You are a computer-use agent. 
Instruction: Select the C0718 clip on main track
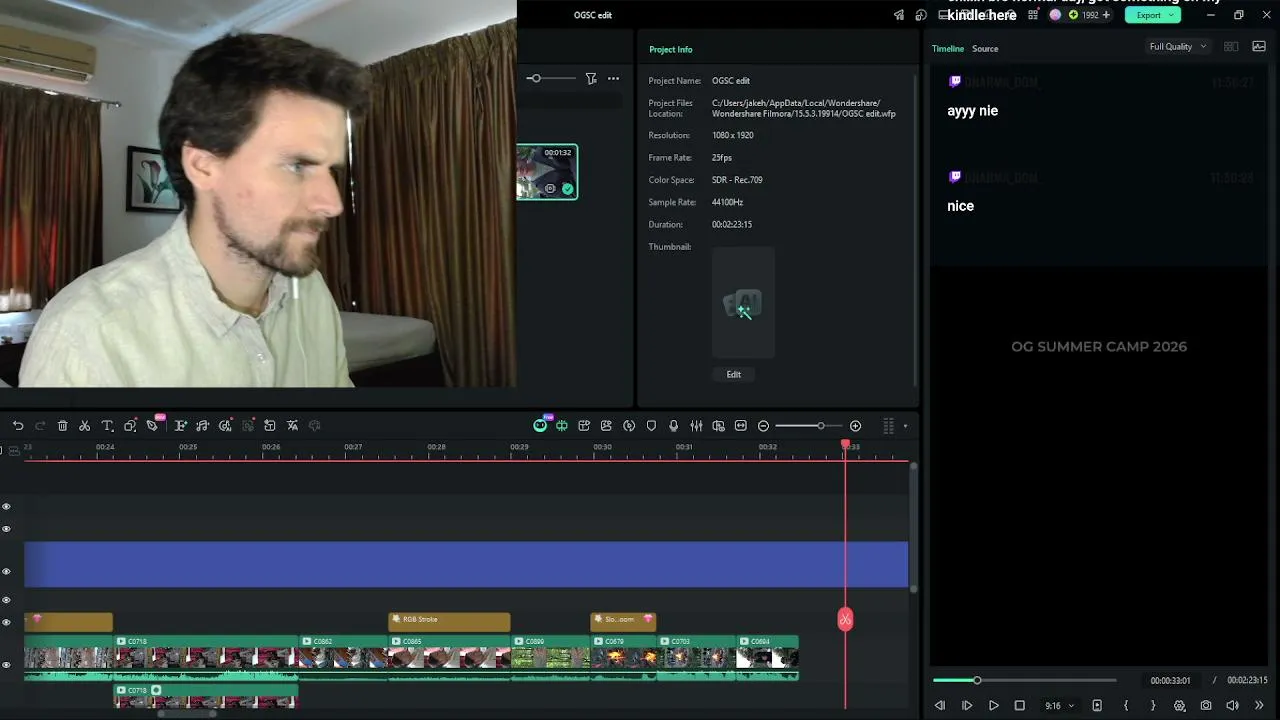(x=205, y=657)
